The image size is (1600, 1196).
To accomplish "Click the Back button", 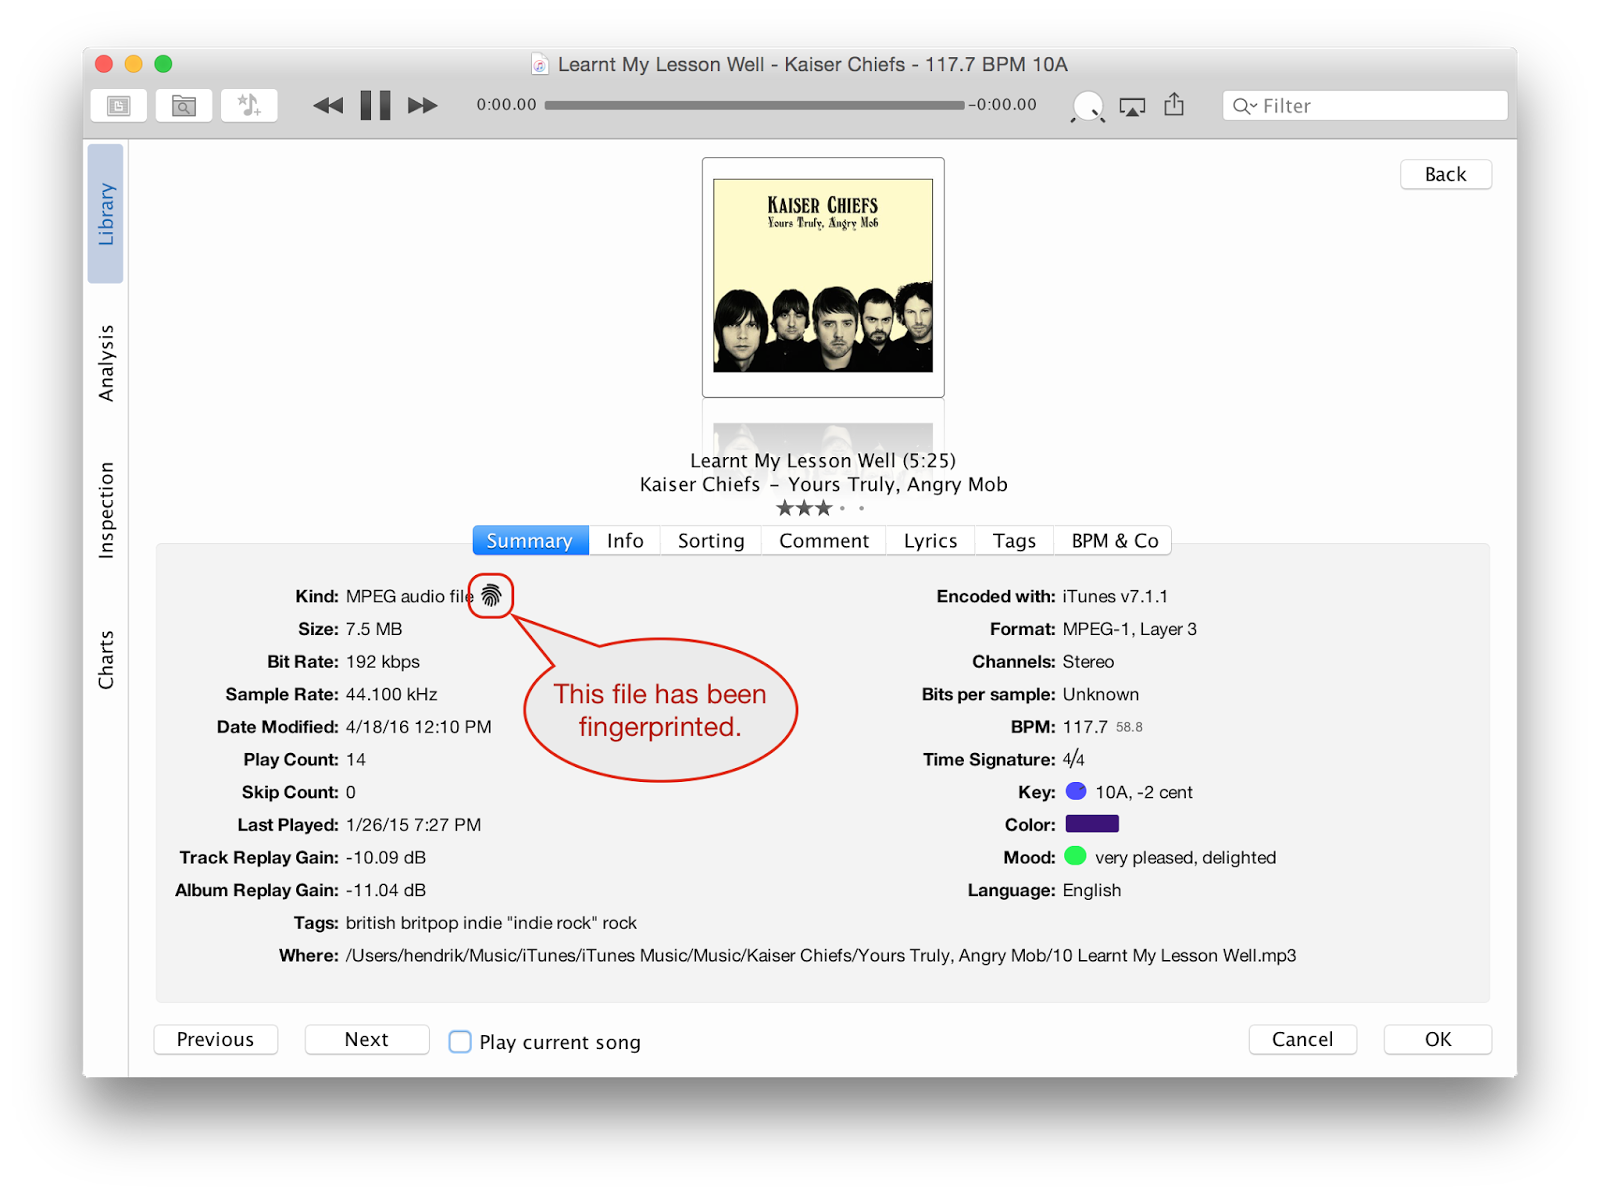I will pyautogui.click(x=1445, y=174).
